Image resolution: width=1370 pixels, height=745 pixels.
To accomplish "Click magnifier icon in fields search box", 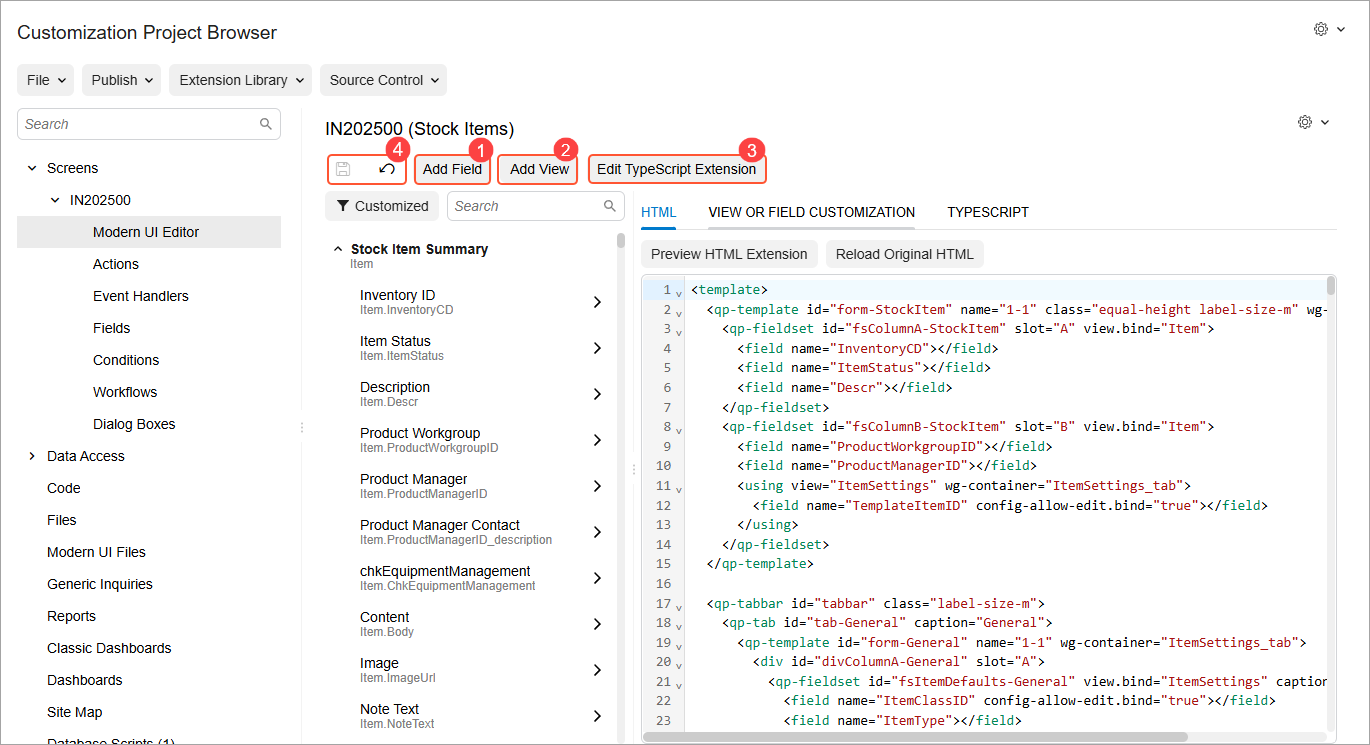I will pyautogui.click(x=610, y=206).
